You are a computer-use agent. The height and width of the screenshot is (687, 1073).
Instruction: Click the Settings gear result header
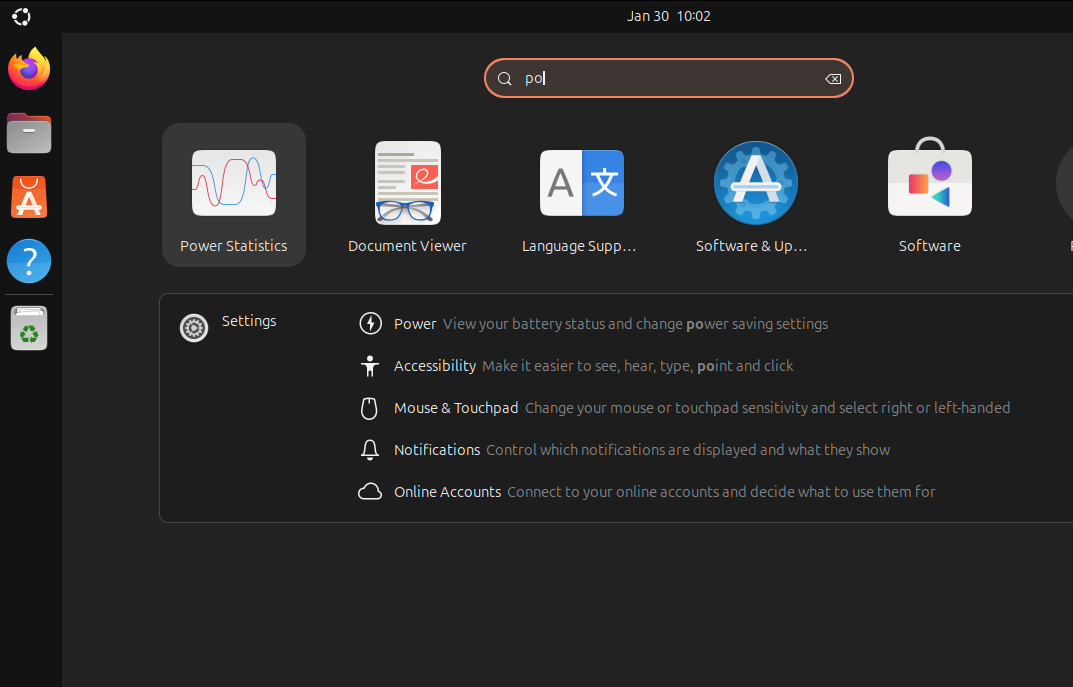[x=248, y=320]
